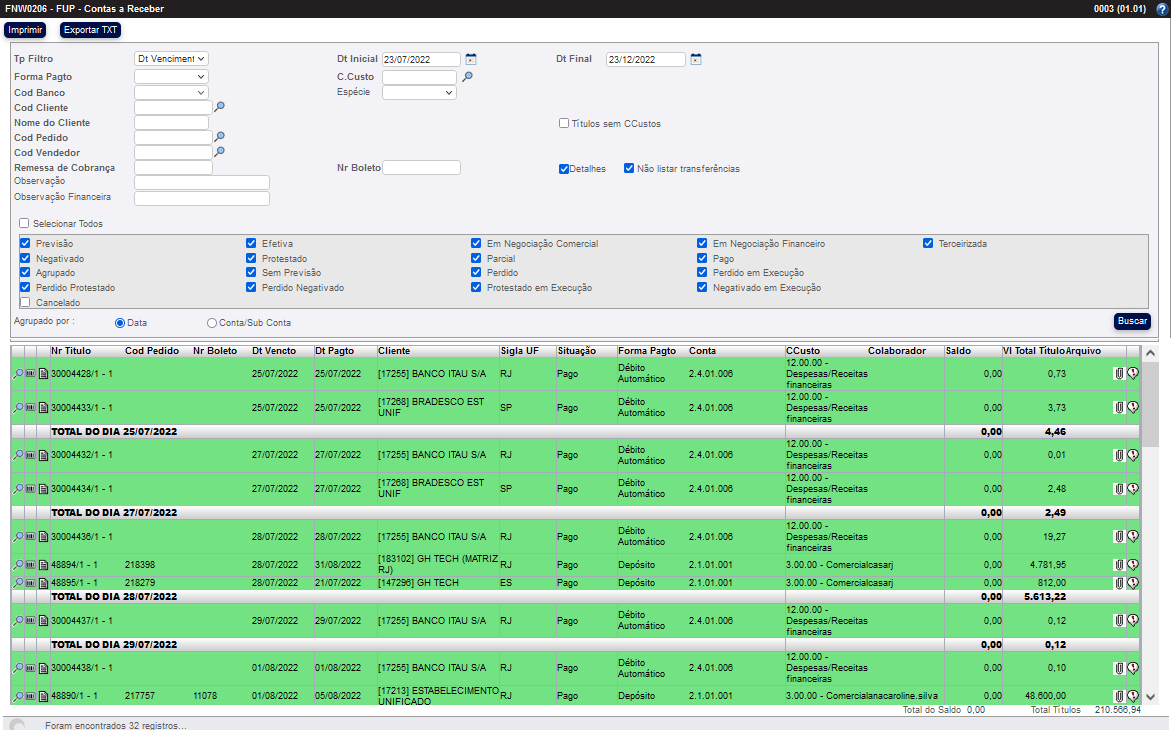Open the Dt Final calendar picker
The width and height of the screenshot is (1171, 735).
696,59
